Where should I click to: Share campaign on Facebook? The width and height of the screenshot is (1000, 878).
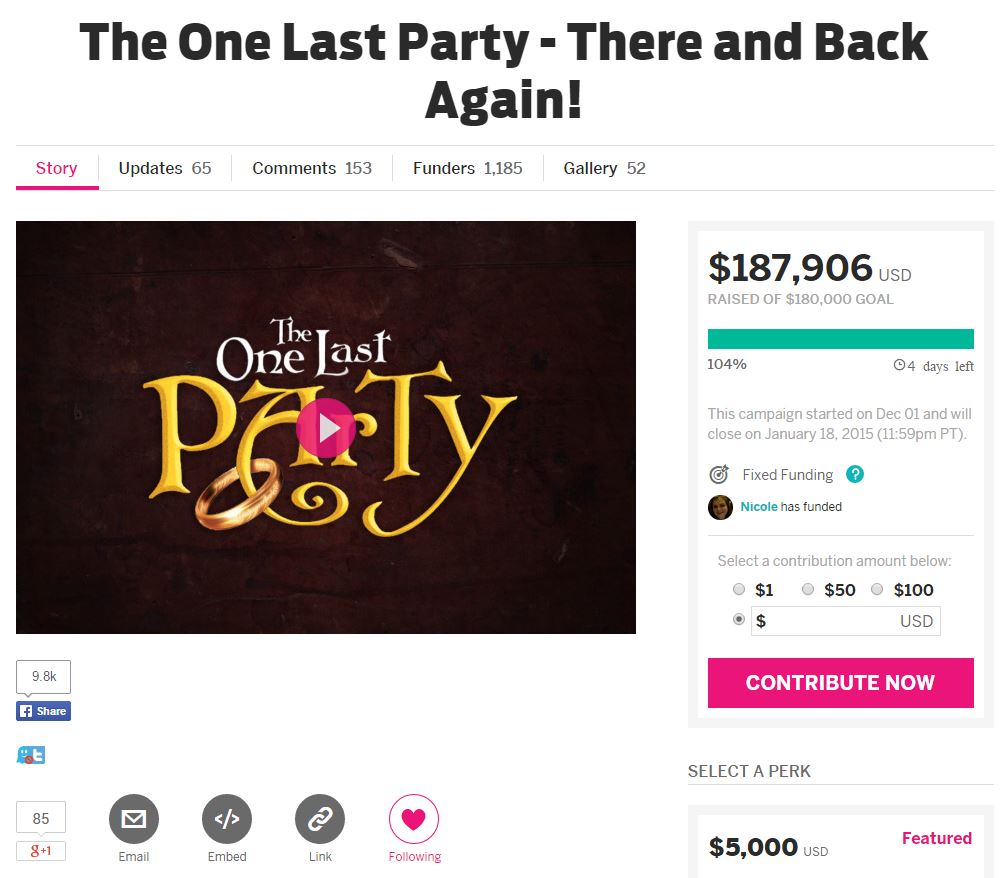click(43, 711)
